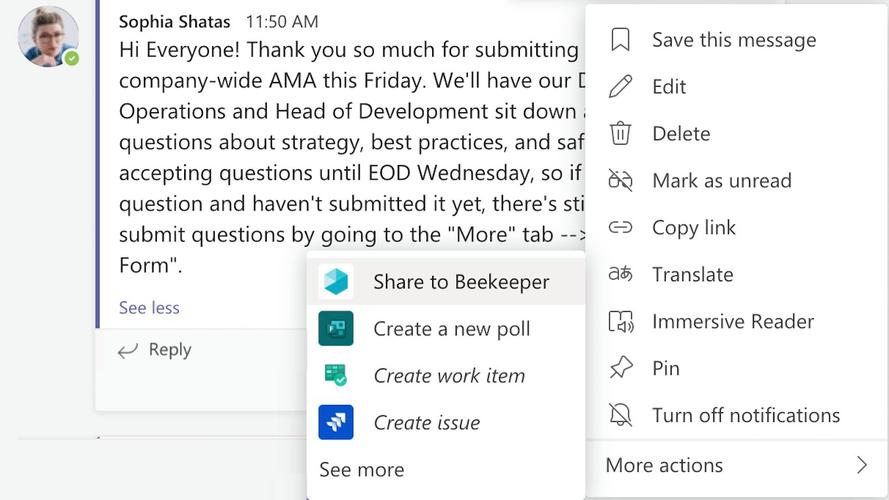Click the Translate language icon
Image resolution: width=889 pixels, height=500 pixels.
click(x=620, y=275)
